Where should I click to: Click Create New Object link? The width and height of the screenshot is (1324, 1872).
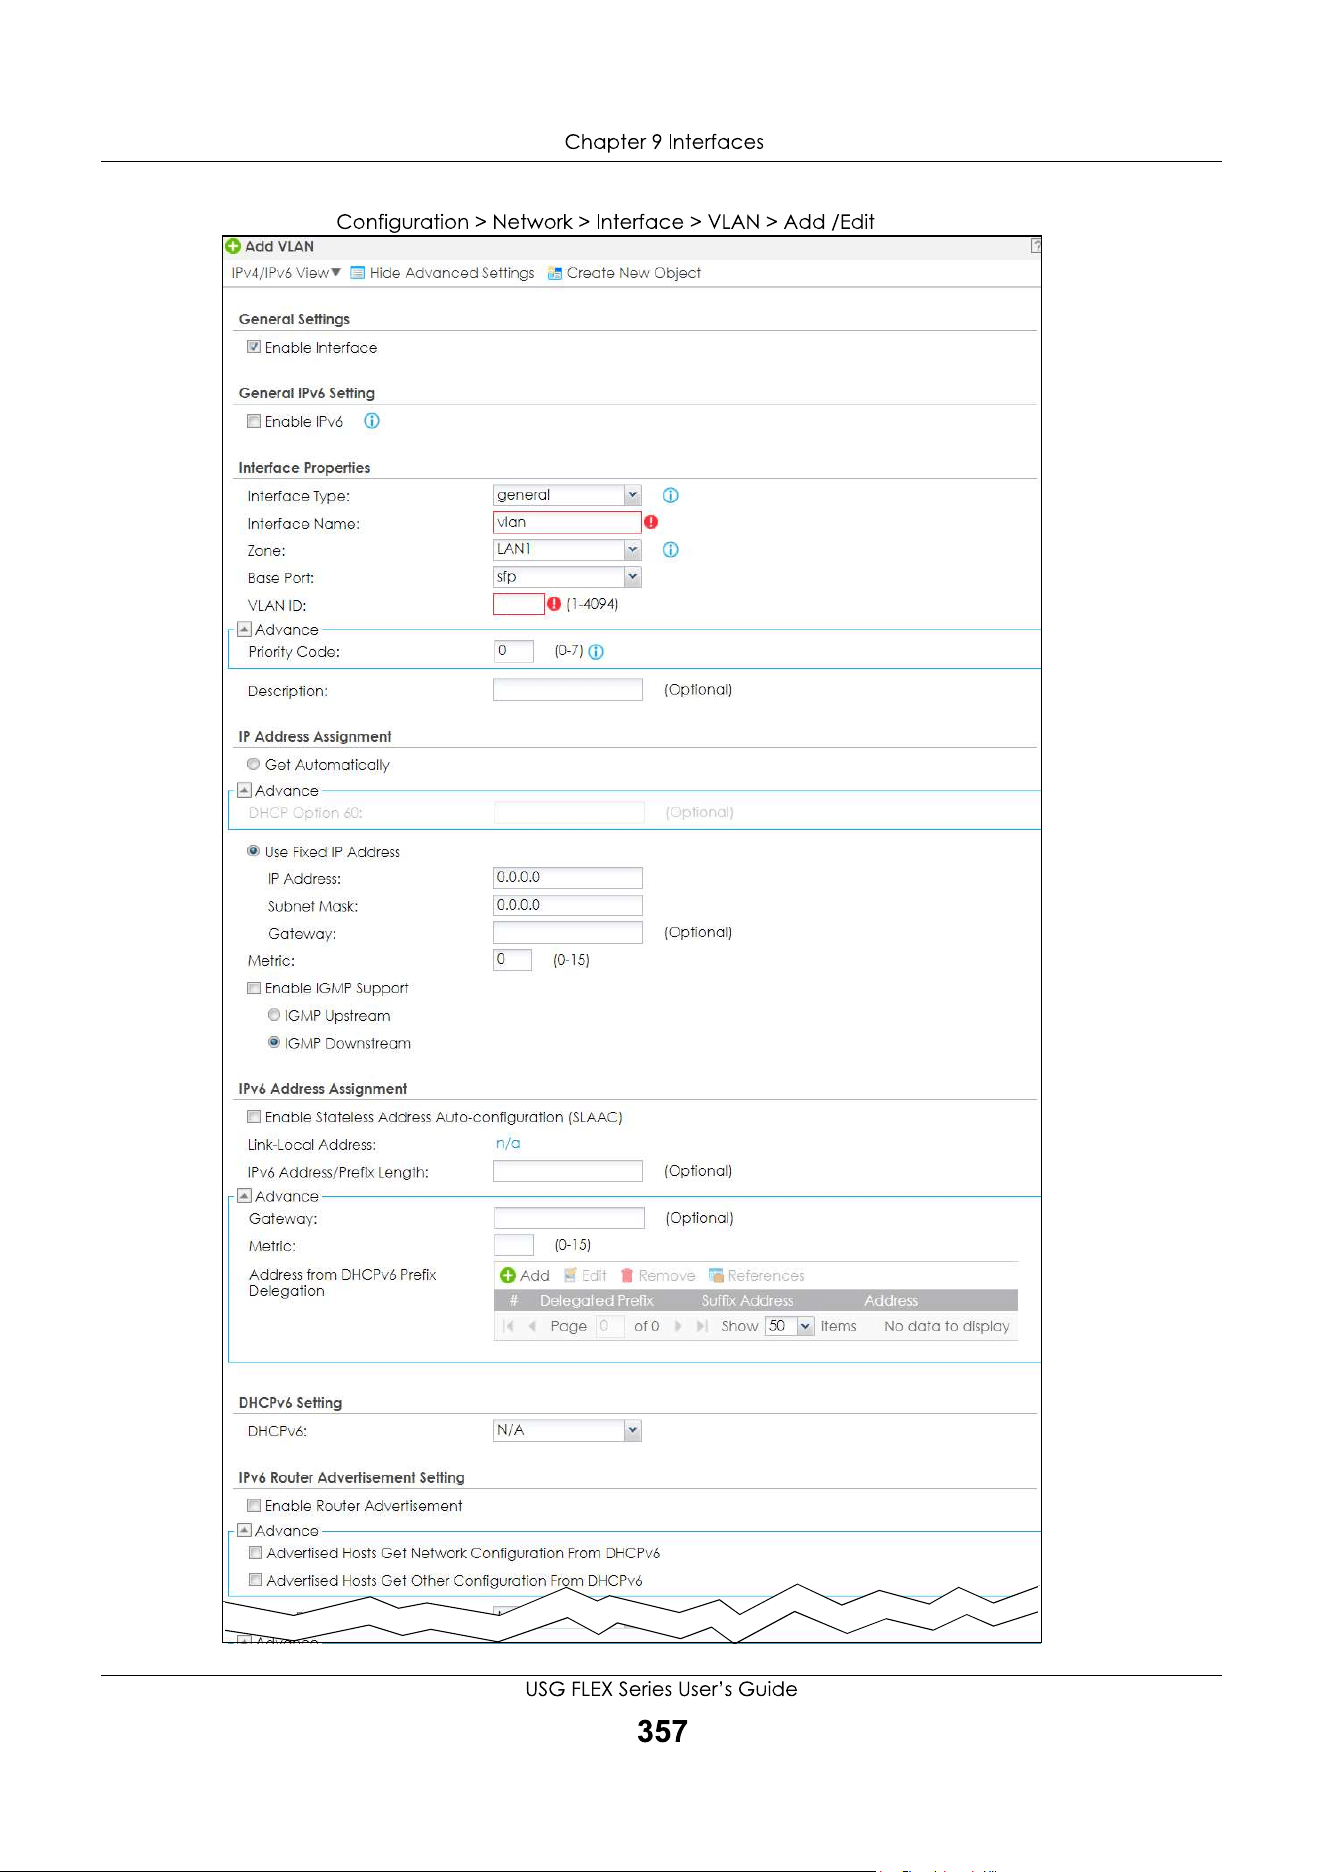[x=624, y=273]
